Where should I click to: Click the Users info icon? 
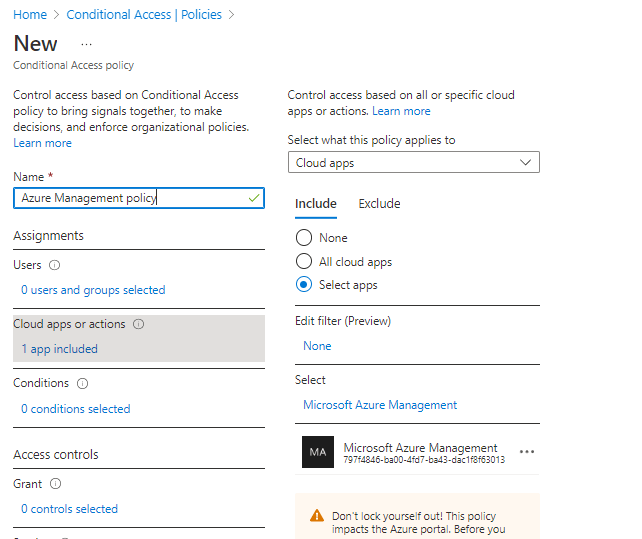click(x=54, y=266)
